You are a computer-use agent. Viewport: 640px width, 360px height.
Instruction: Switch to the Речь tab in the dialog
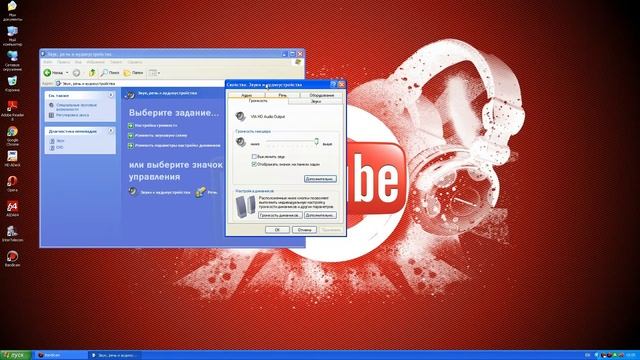tap(282, 95)
